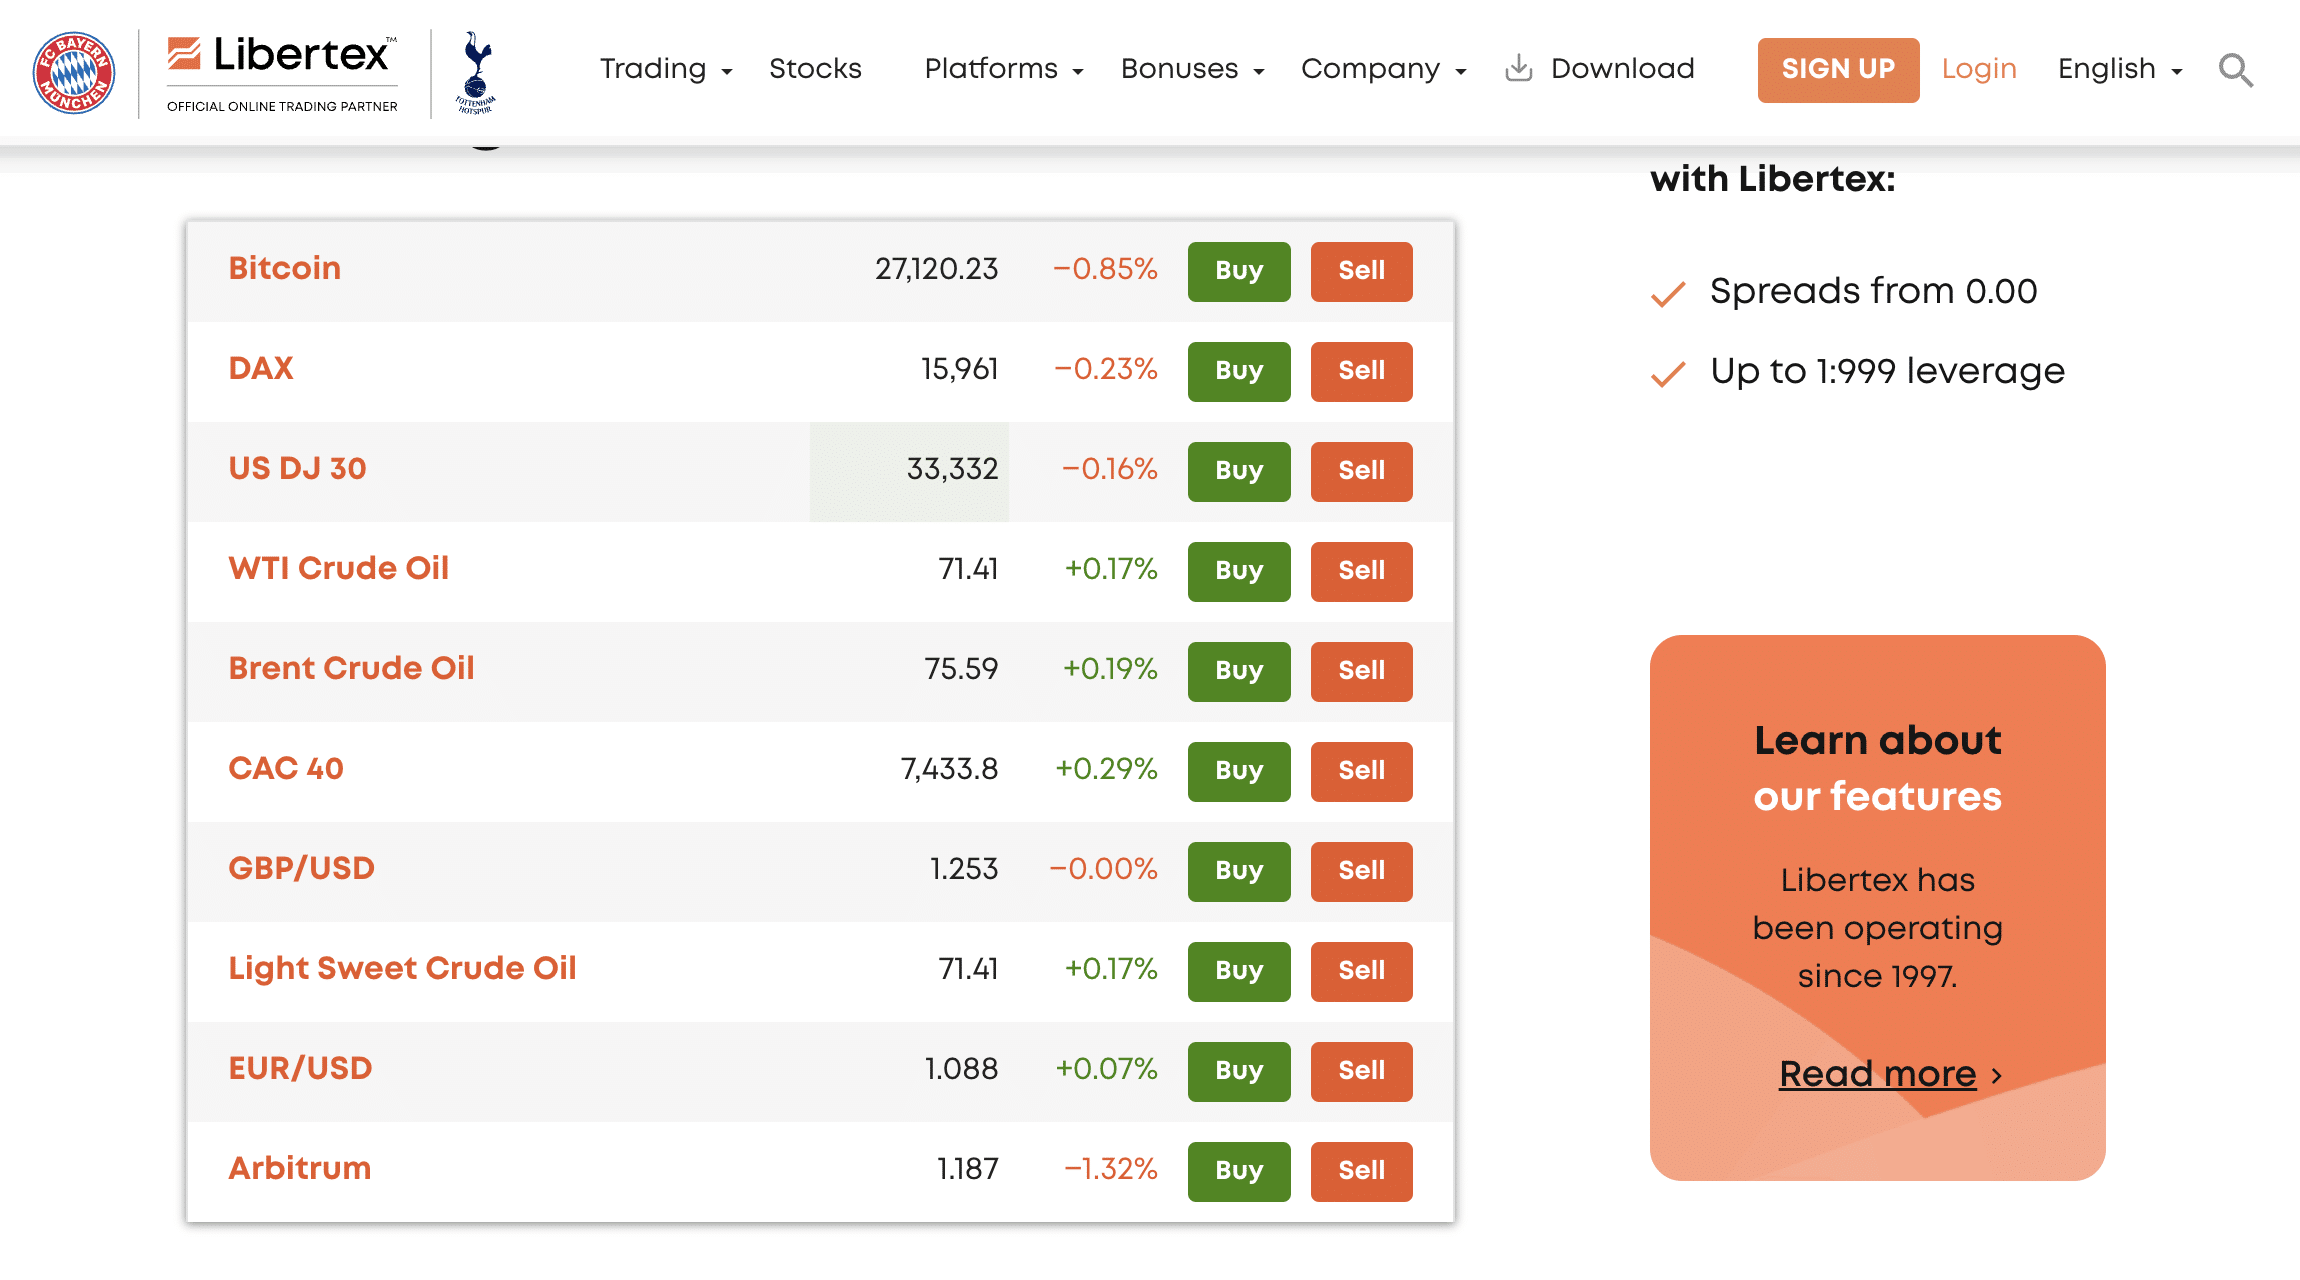Sell Light Sweet Crude Oil
This screenshot has height=1280, width=2300.
point(1361,971)
